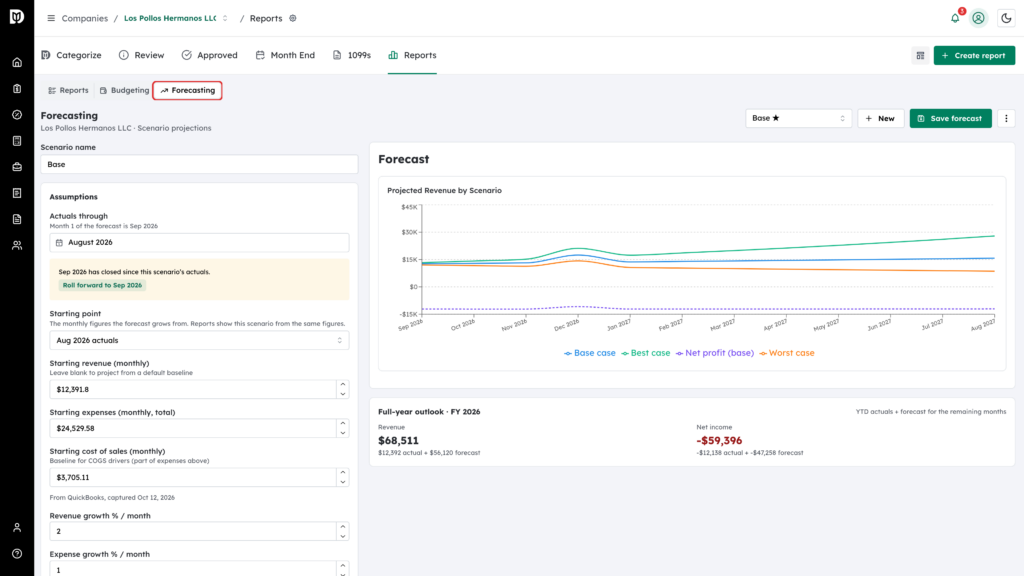
Task: Click the Save forecast button
Action: click(x=950, y=118)
